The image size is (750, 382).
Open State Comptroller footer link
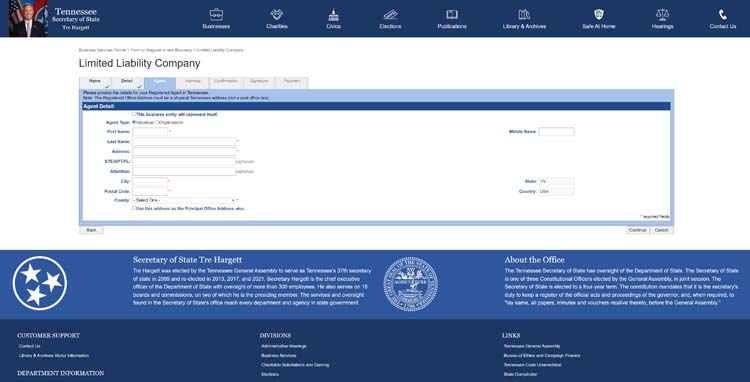click(520, 374)
